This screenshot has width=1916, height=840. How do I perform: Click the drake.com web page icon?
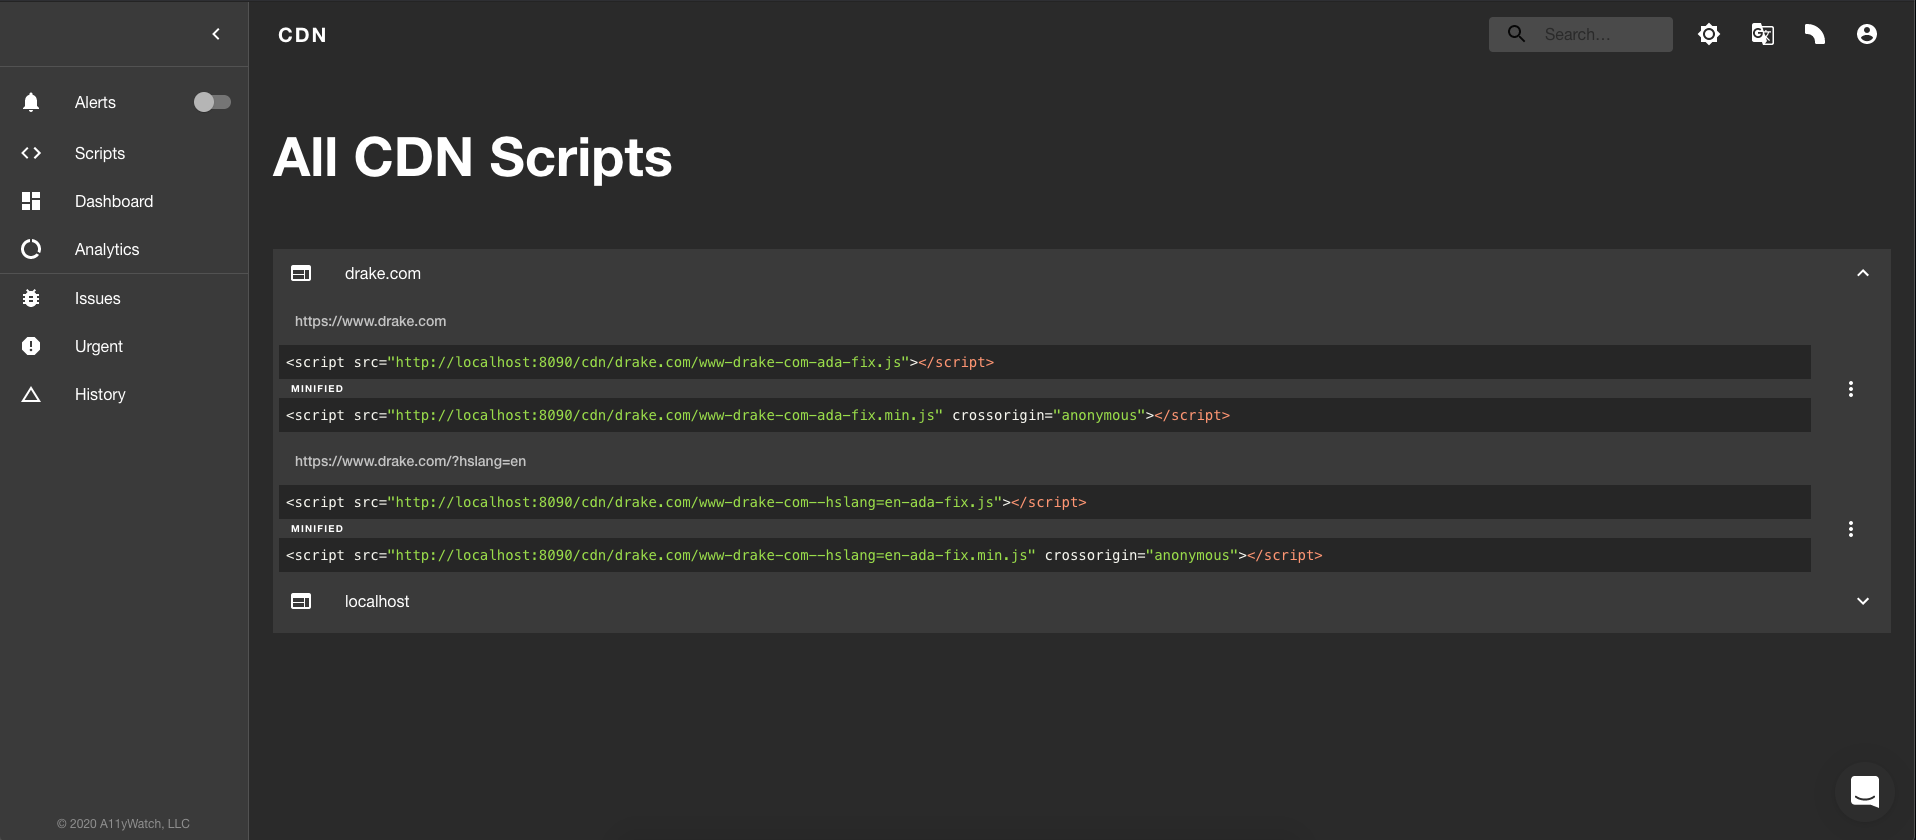(x=301, y=273)
